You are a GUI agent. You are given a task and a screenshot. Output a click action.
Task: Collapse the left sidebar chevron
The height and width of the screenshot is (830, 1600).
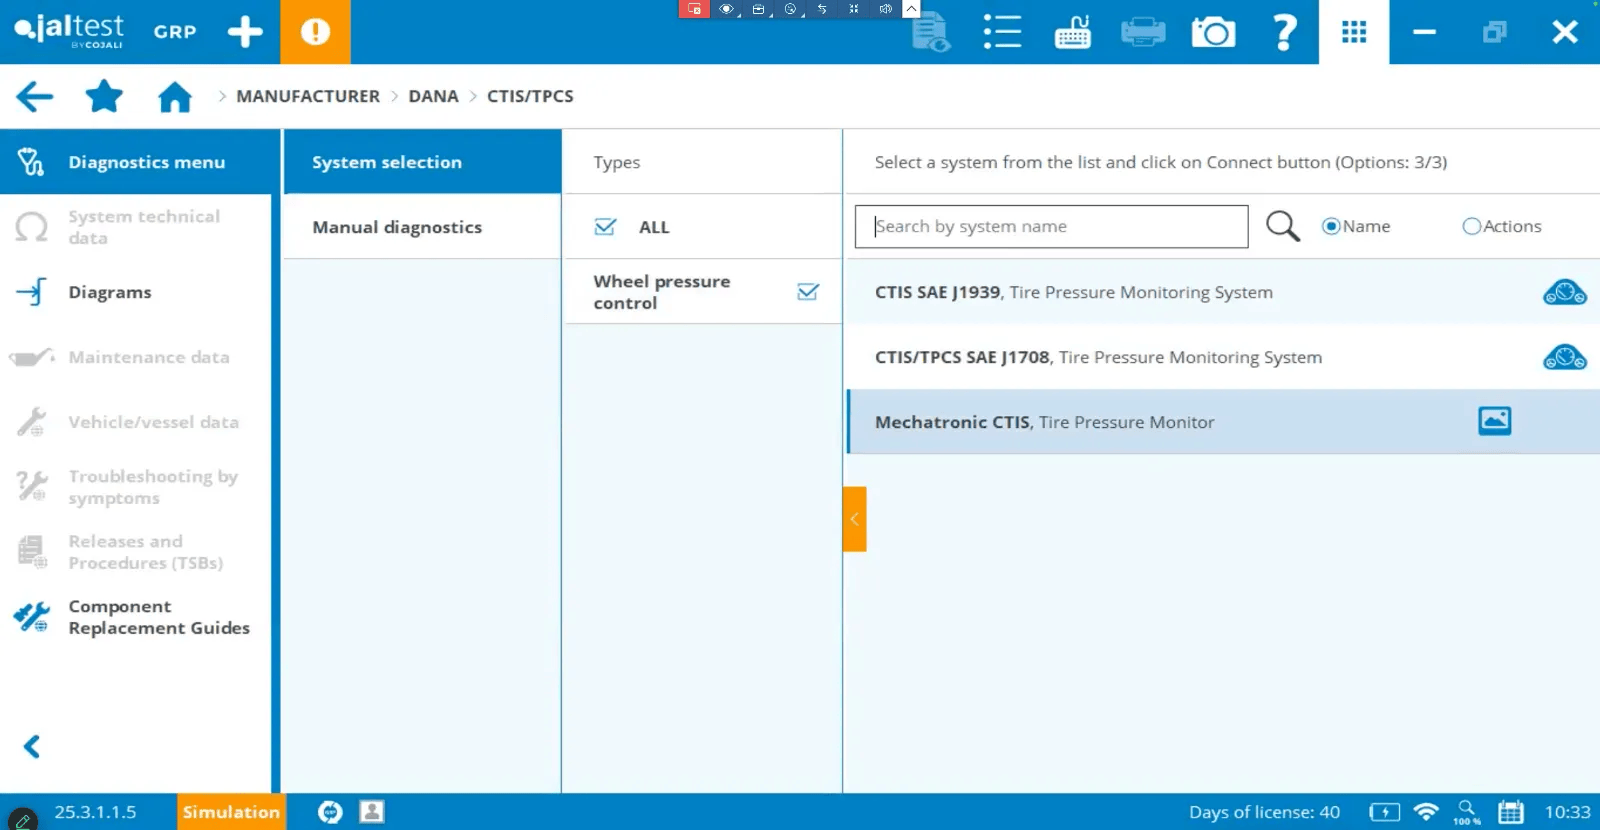(x=32, y=746)
